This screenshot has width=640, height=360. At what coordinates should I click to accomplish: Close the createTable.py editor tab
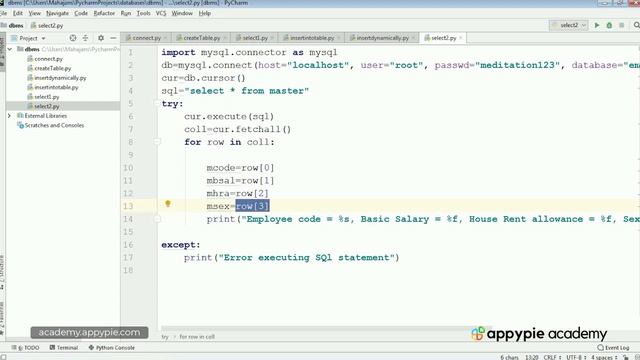tap(224, 38)
